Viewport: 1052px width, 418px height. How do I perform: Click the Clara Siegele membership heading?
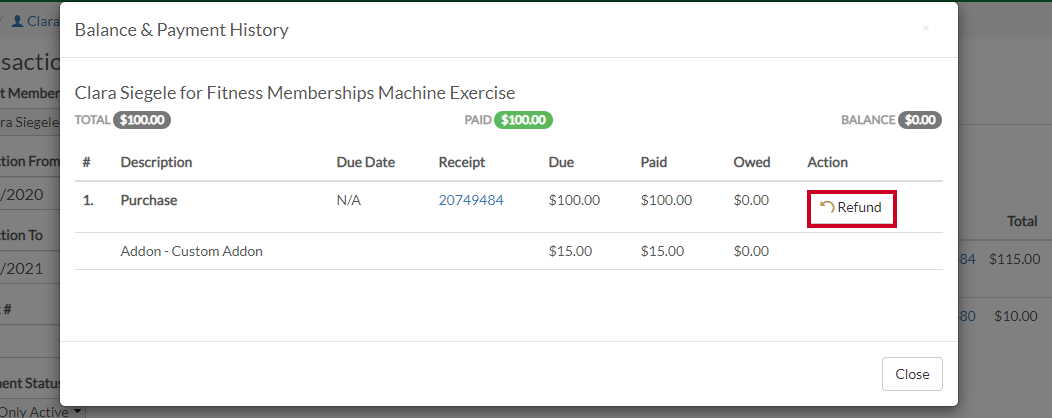tap(295, 93)
